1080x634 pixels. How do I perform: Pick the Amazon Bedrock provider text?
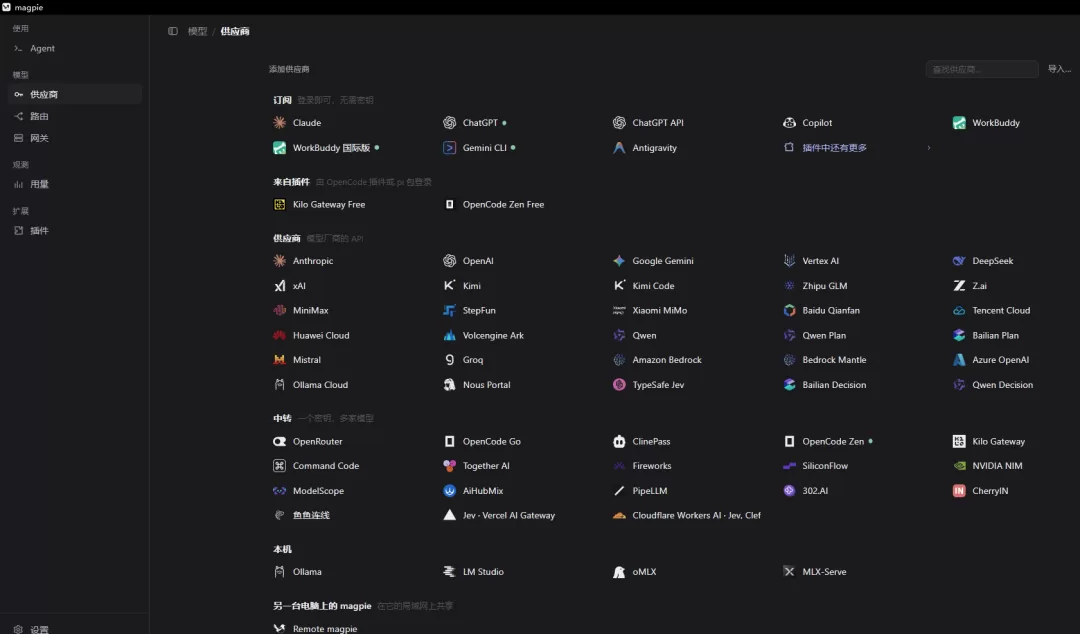(x=667, y=360)
